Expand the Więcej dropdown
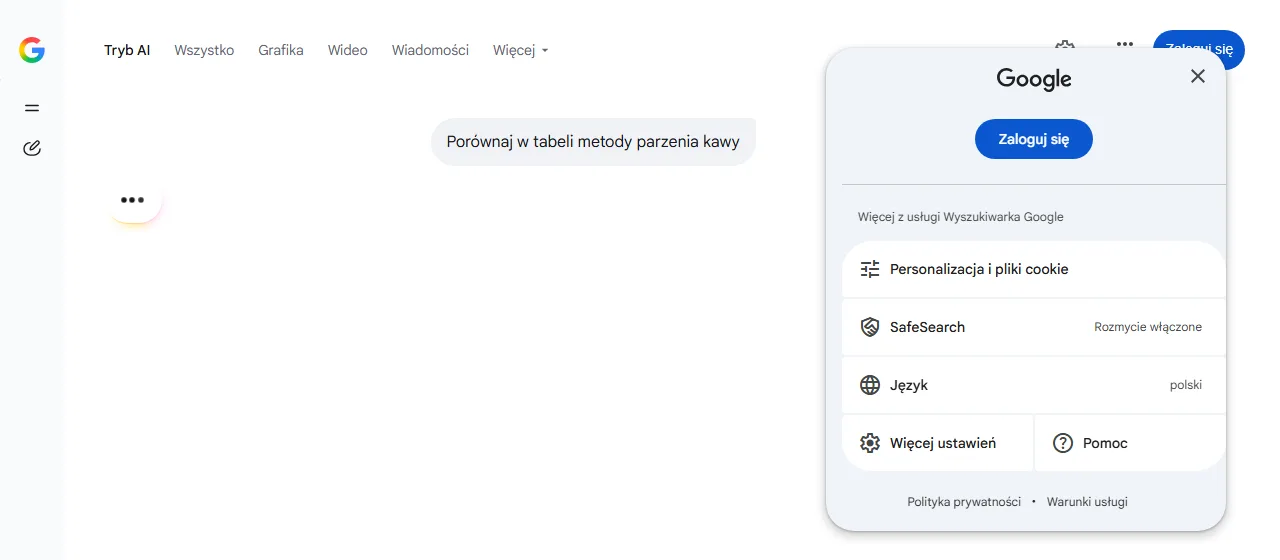Screen dimensions: 1280x560 tap(521, 50)
